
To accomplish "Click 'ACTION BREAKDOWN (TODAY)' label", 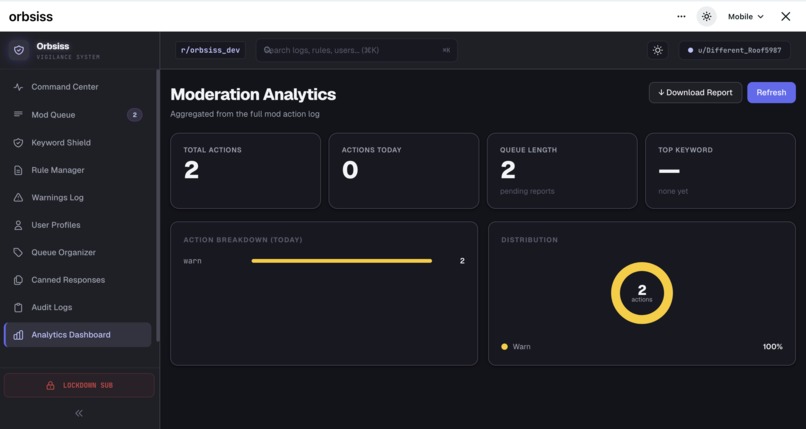I will click(243, 240).
